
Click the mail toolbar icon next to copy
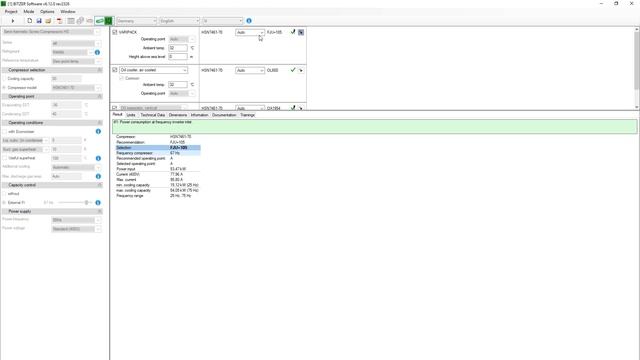click(89, 21)
